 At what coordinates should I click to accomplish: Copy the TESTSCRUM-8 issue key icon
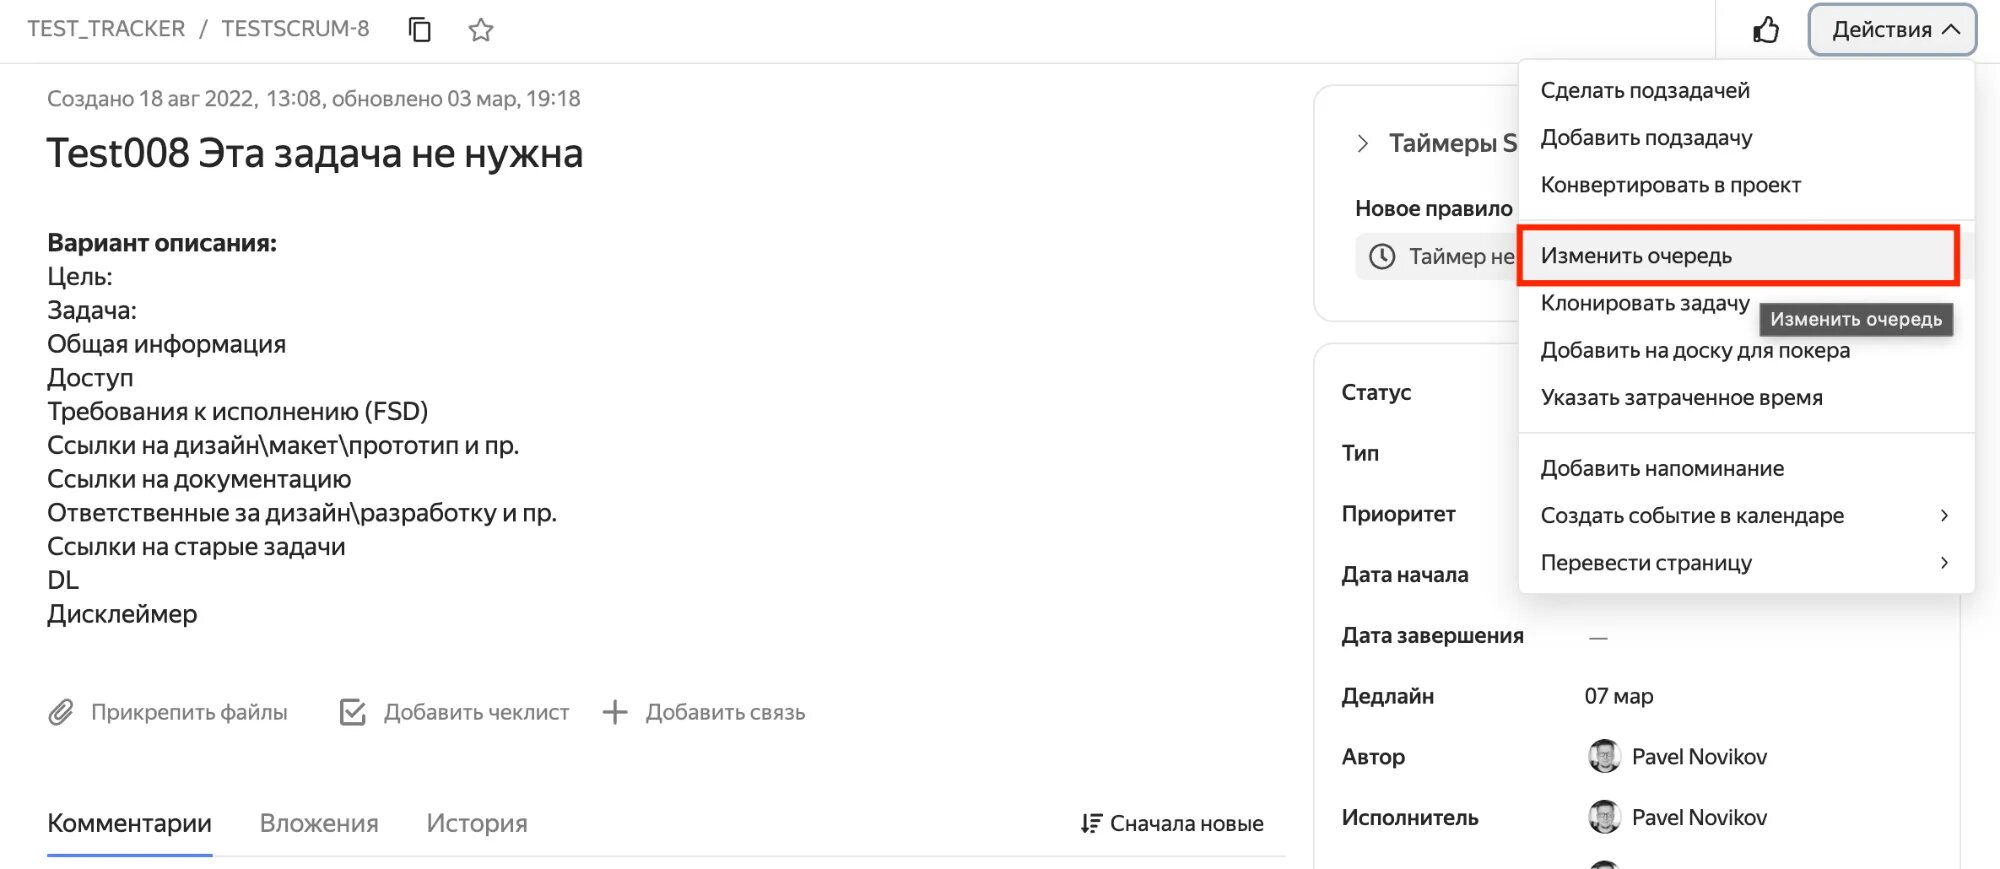420,30
